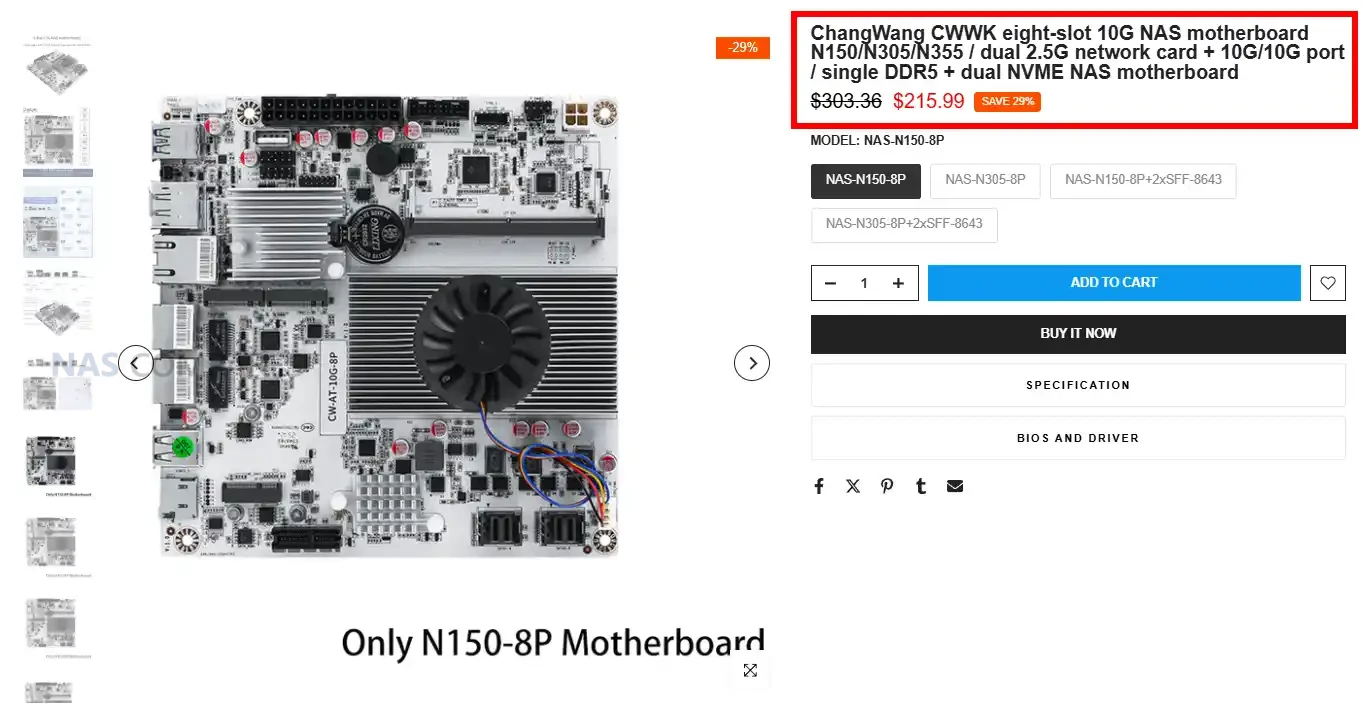Go to next product image arrow
This screenshot has width=1362, height=725.
[752, 363]
